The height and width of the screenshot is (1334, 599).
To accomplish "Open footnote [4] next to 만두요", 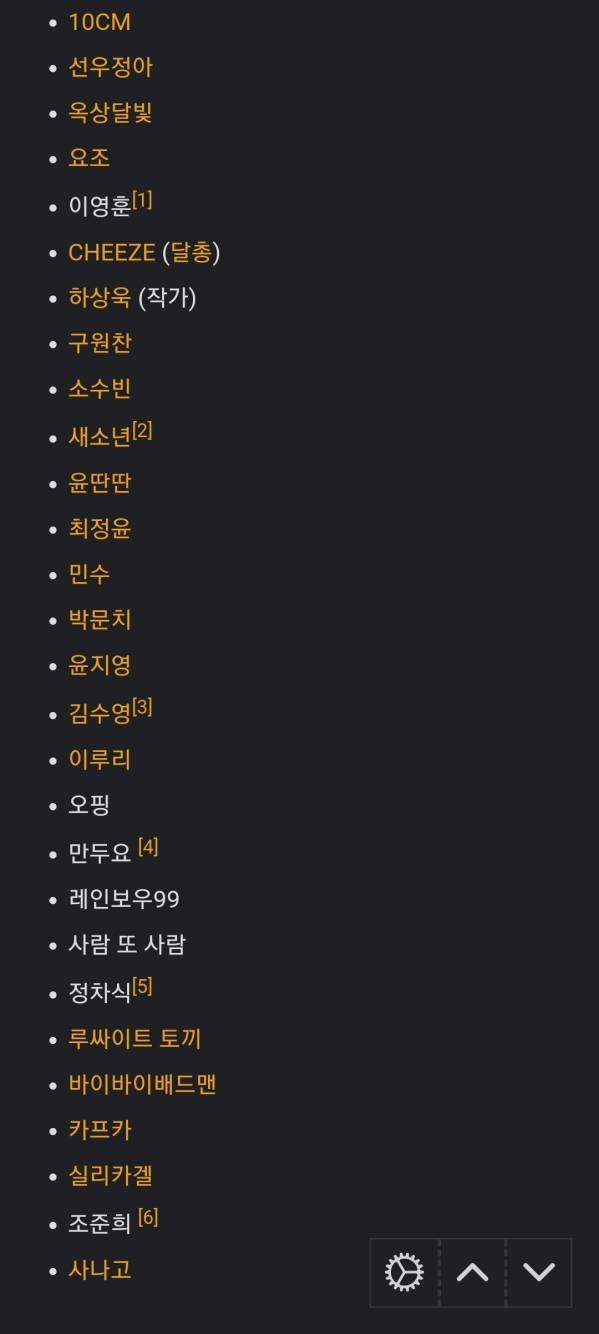I will click(x=148, y=847).
